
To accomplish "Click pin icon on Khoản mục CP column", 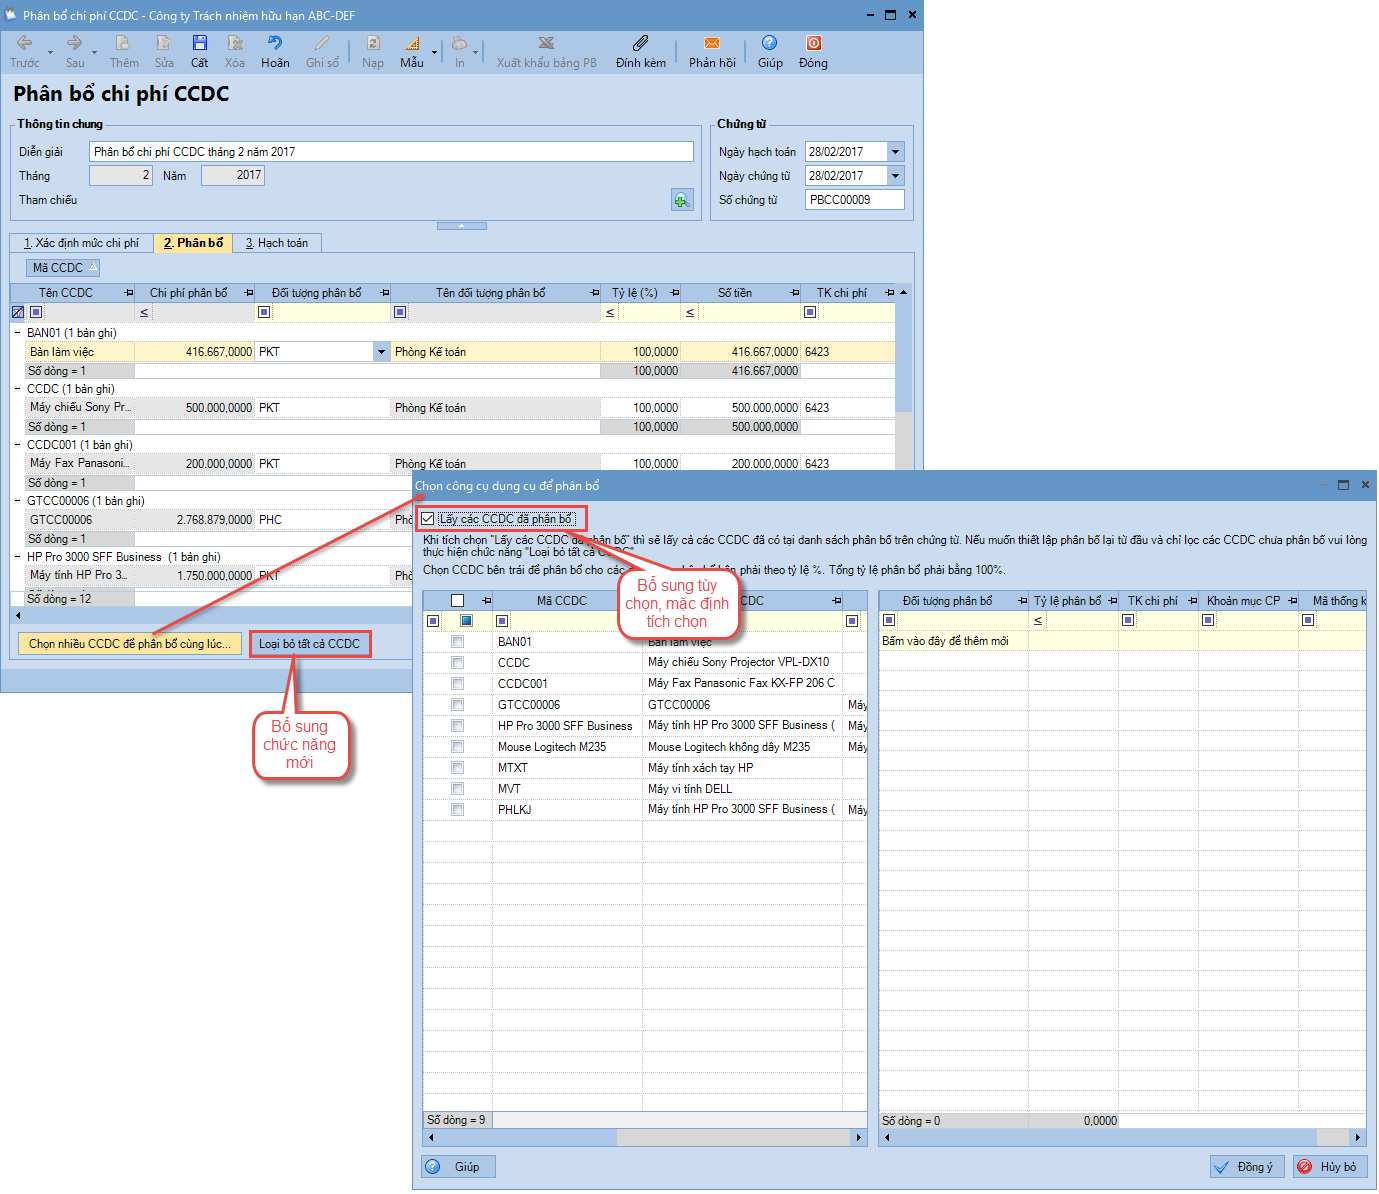I will (x=1293, y=601).
